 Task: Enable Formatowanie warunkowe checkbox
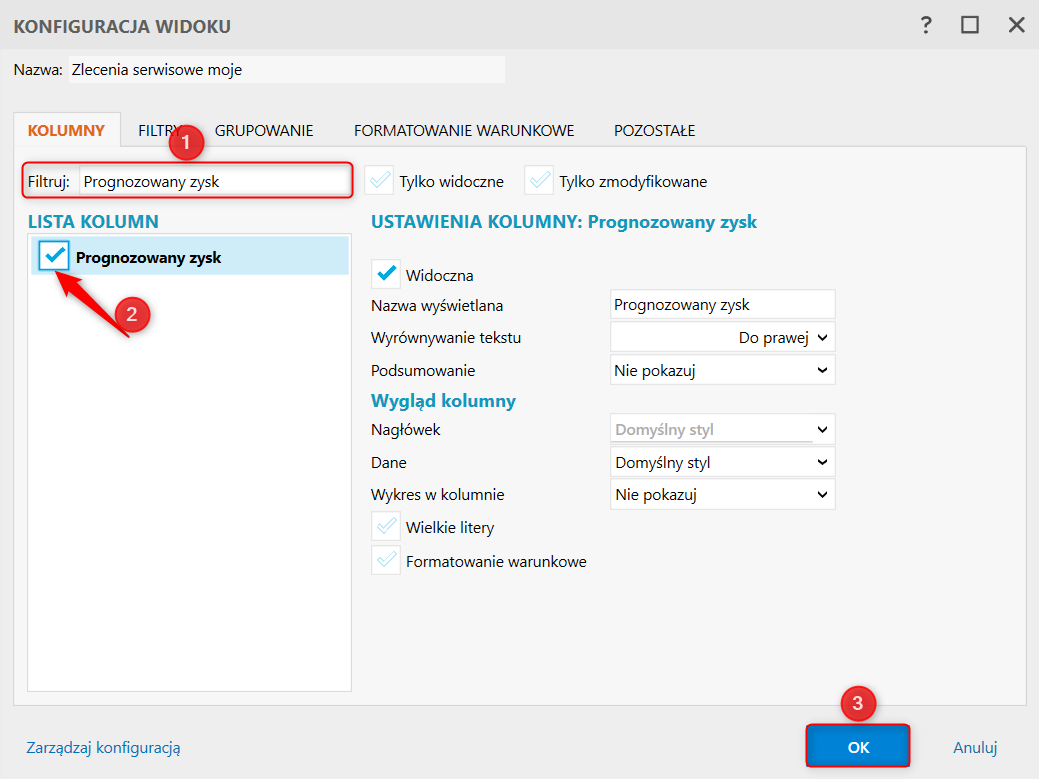pyautogui.click(x=386, y=560)
